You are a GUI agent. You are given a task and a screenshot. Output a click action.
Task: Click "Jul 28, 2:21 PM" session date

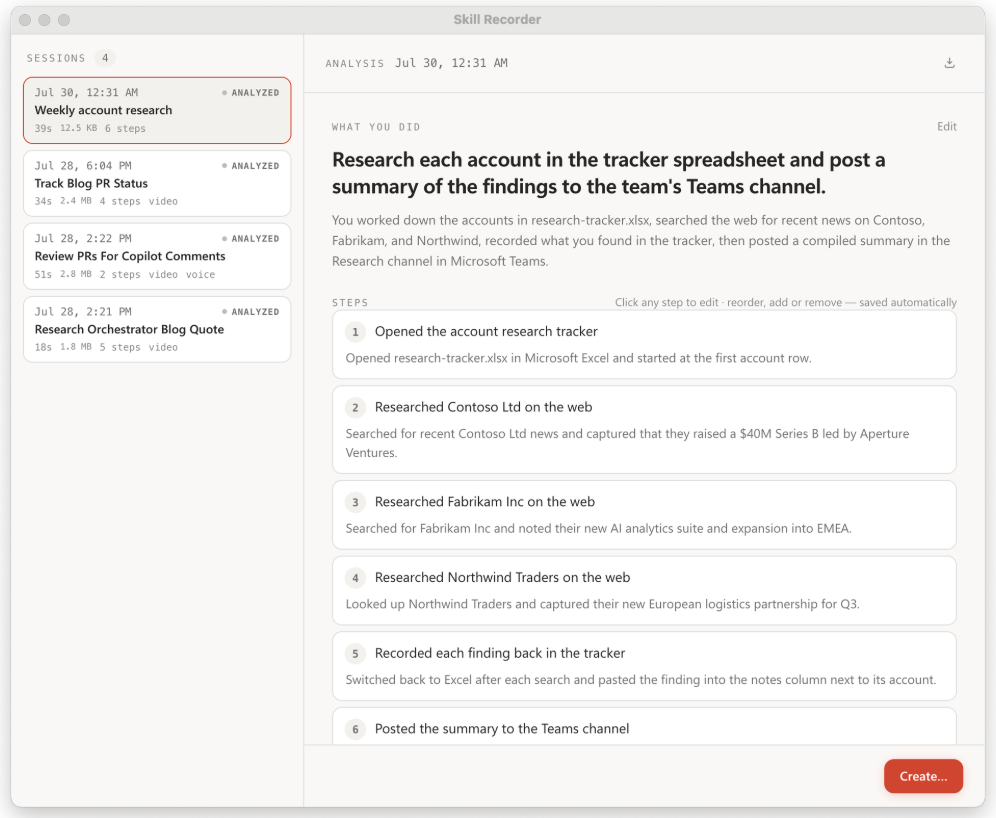(x=83, y=311)
